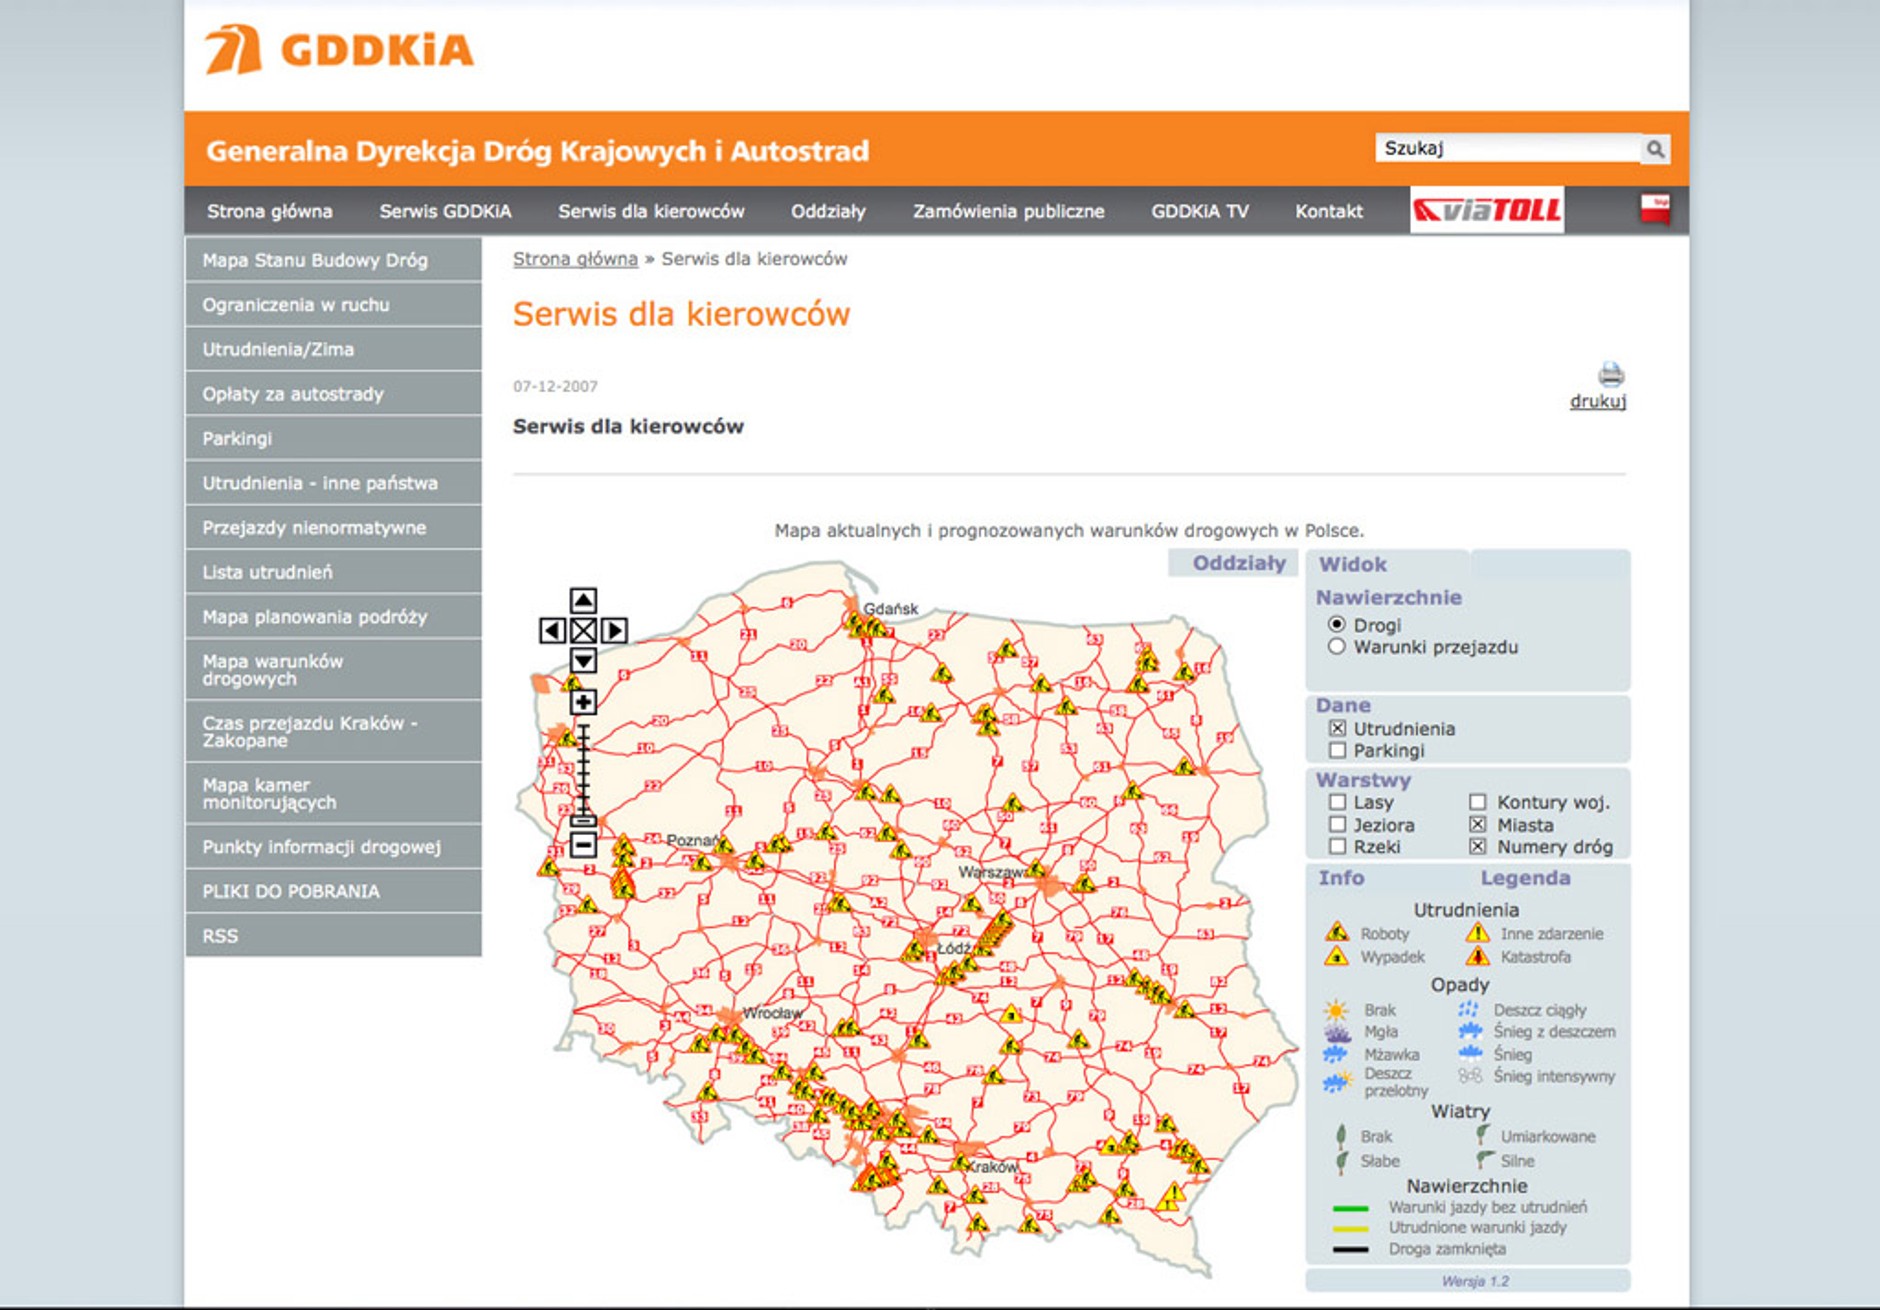This screenshot has width=1880, height=1310.
Task: Uncheck the Utrudnienia checkbox
Action: (1337, 728)
